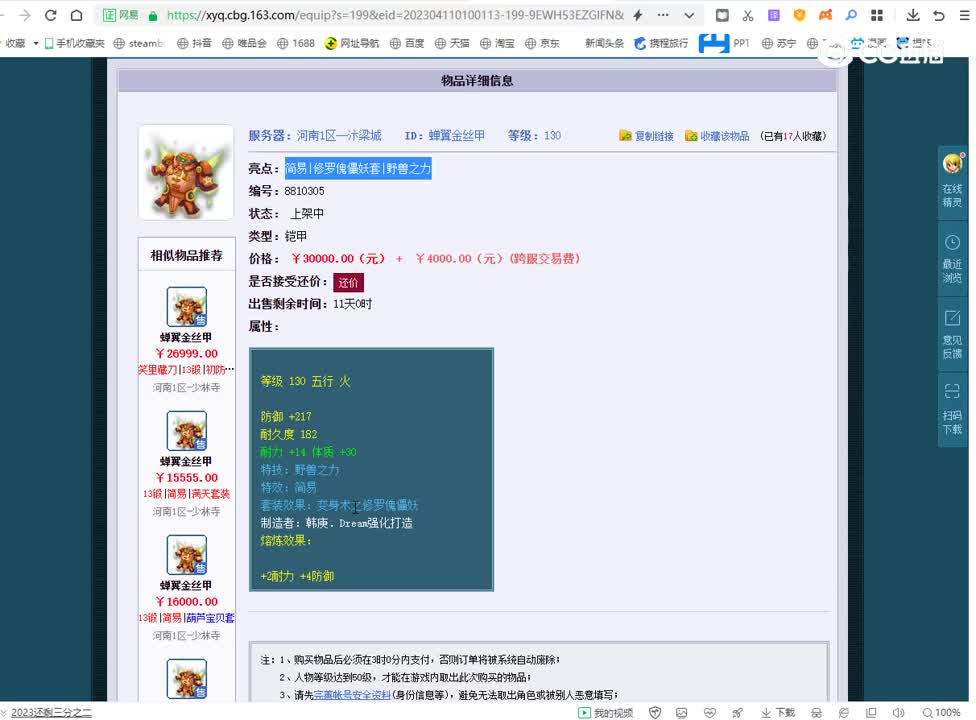This screenshot has width=976, height=720.
Task: Open the 唯品会 bookmark
Action: coord(244,43)
